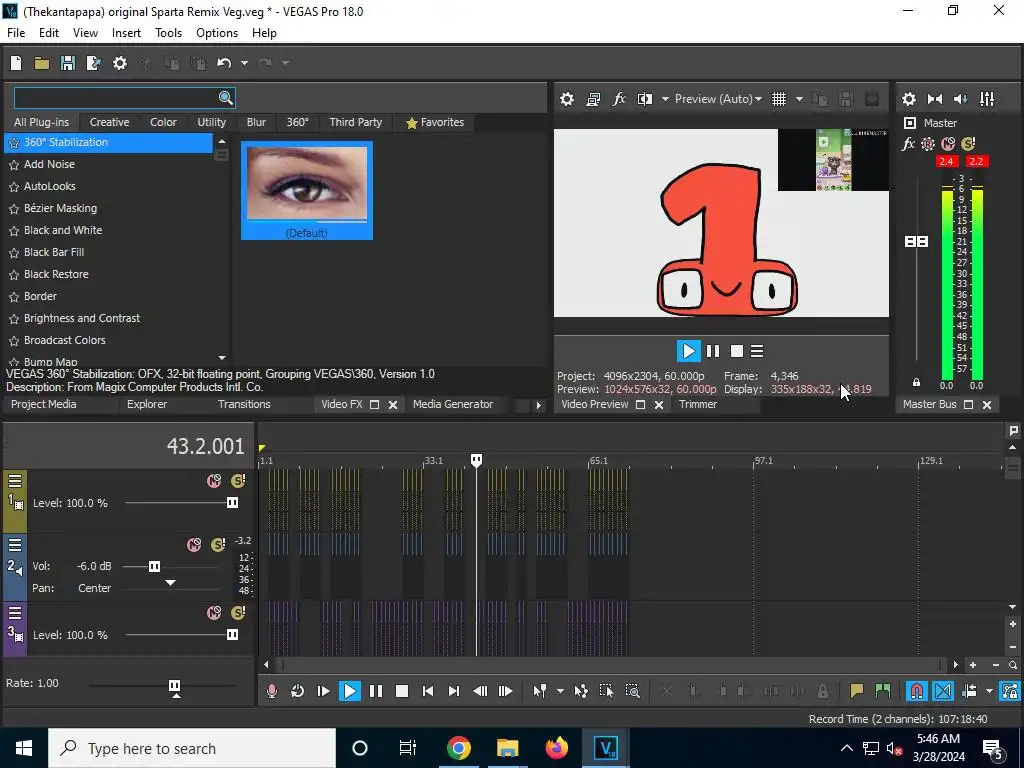Open a project with folder icon
The width and height of the screenshot is (1024, 768).
point(42,63)
